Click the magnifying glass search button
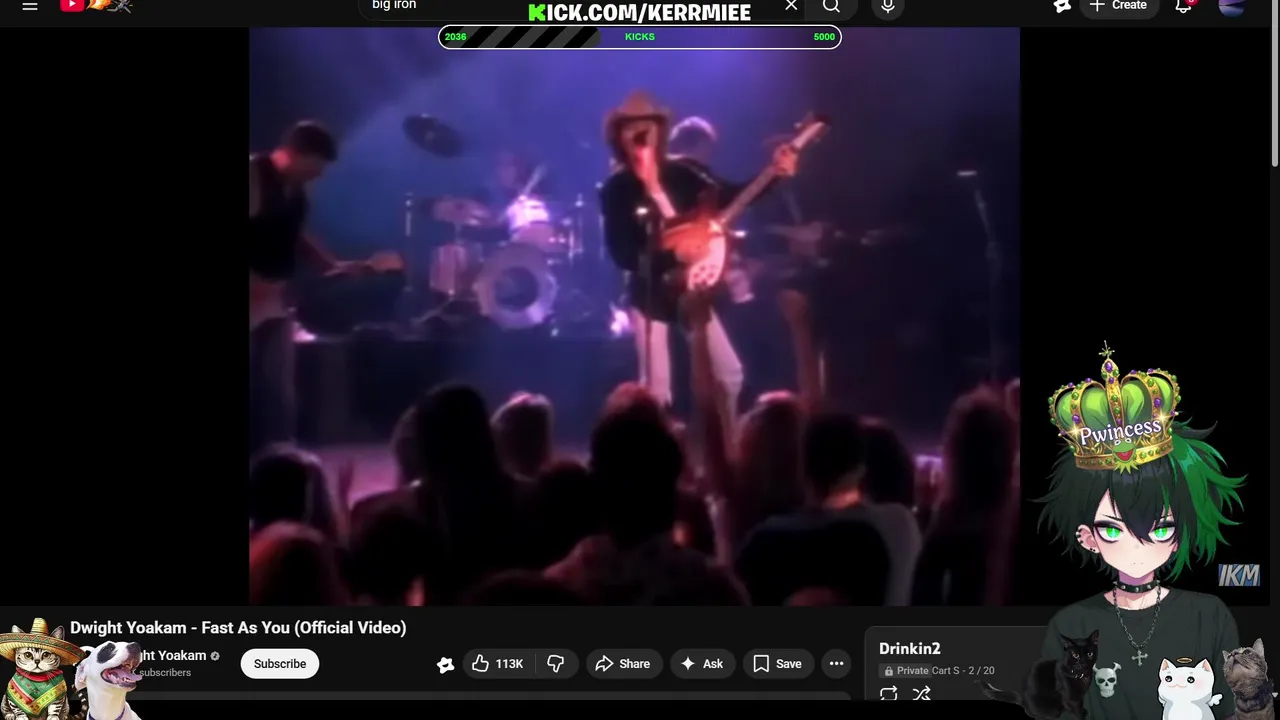Viewport: 1280px width, 720px height. click(x=831, y=7)
